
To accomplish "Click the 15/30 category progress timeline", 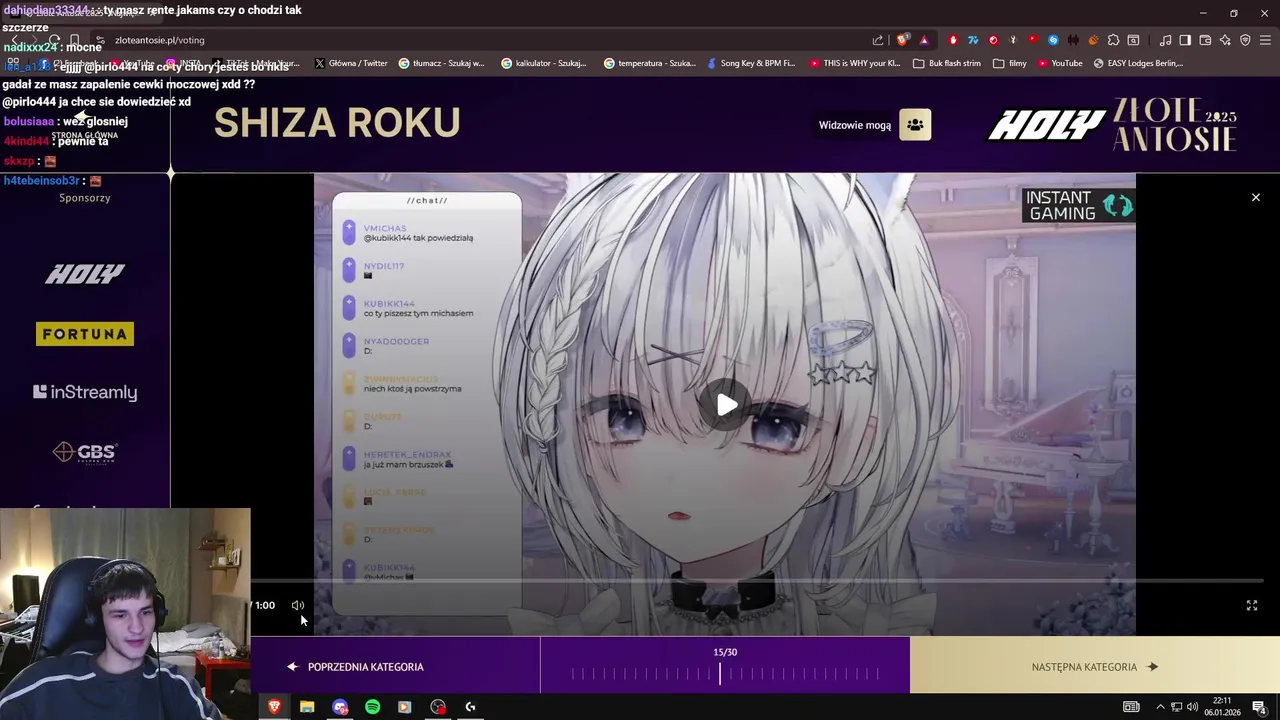I will pos(725,674).
